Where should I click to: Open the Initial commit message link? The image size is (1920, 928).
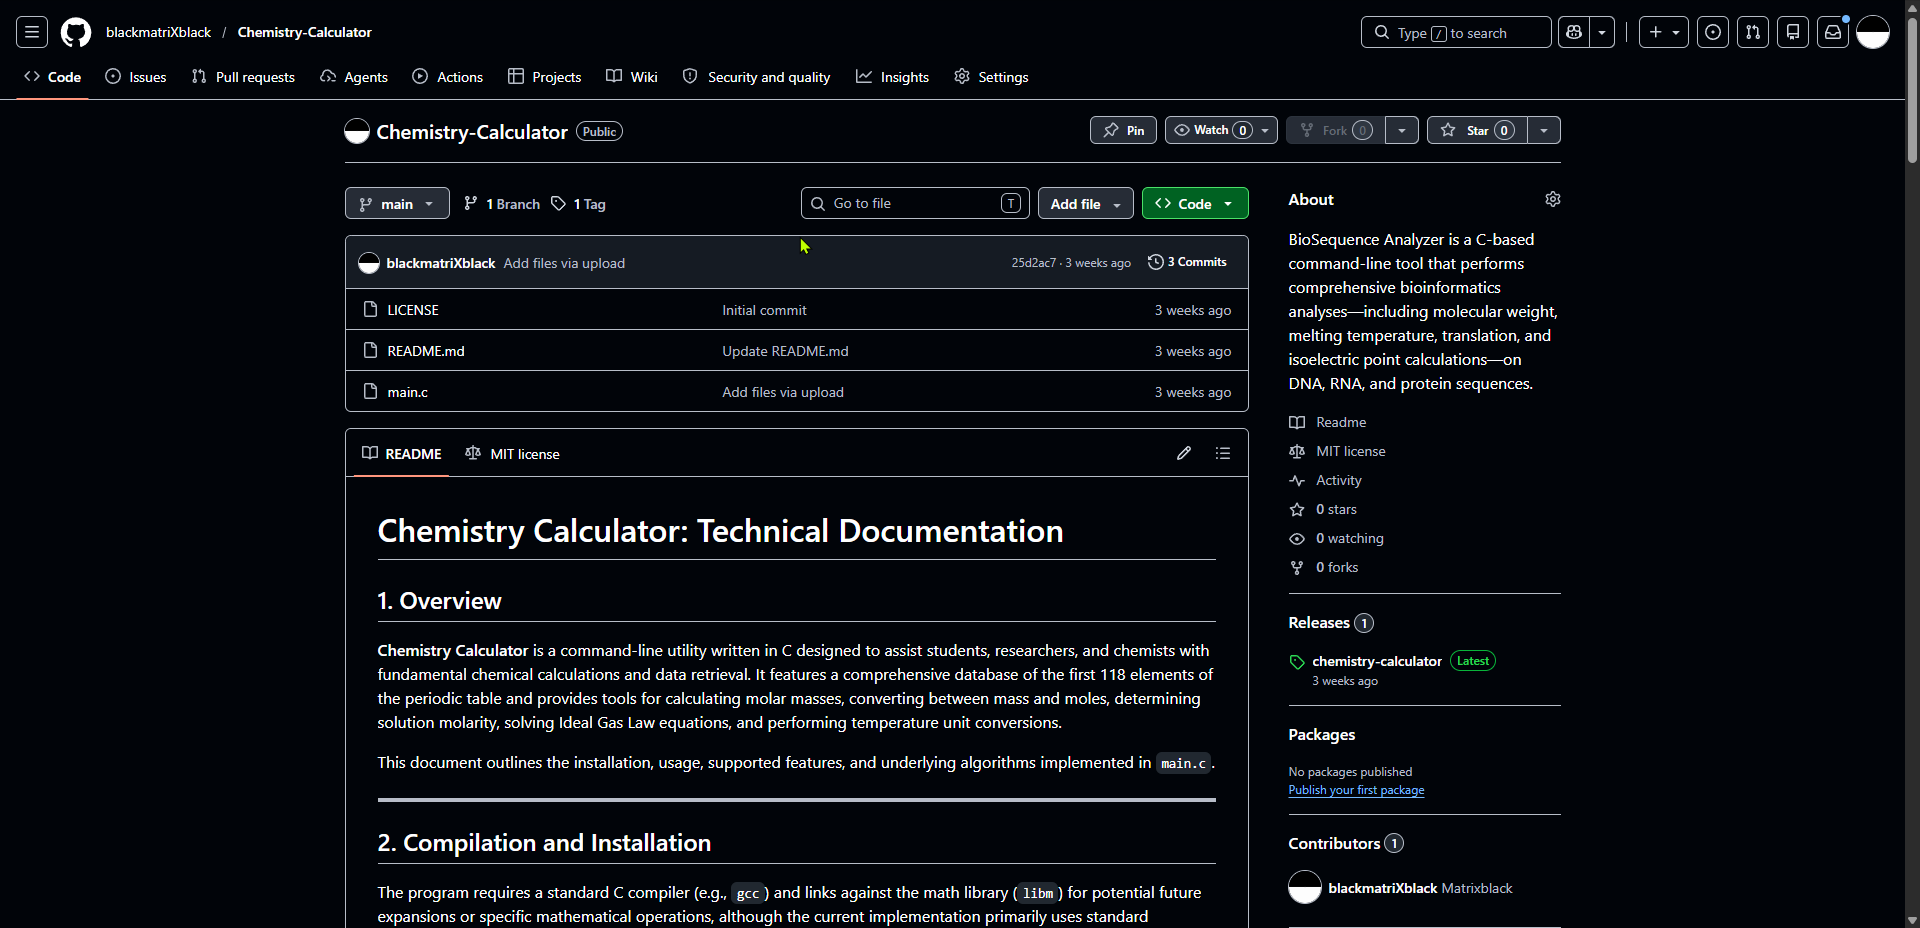coord(764,310)
